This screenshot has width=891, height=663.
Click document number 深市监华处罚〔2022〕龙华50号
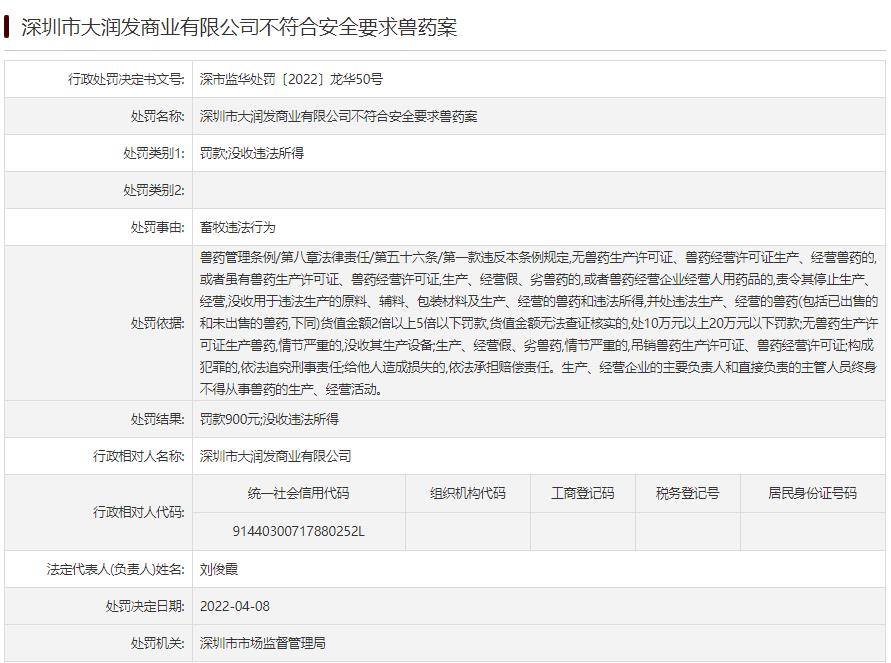coord(291,79)
